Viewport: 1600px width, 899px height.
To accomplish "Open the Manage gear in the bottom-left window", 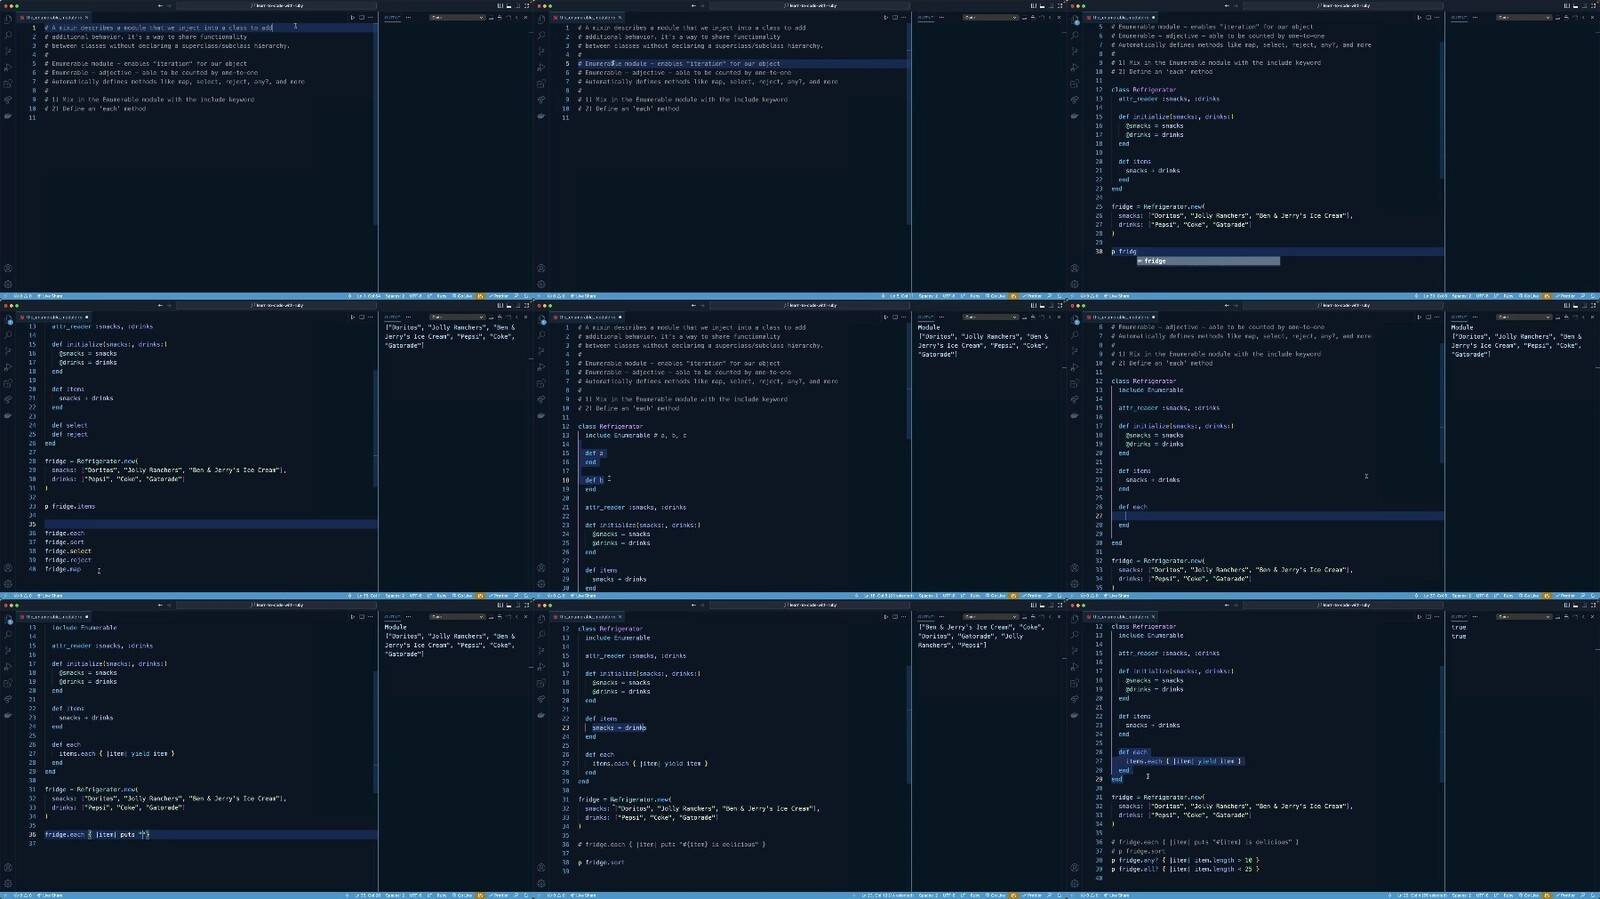I will point(8,883).
